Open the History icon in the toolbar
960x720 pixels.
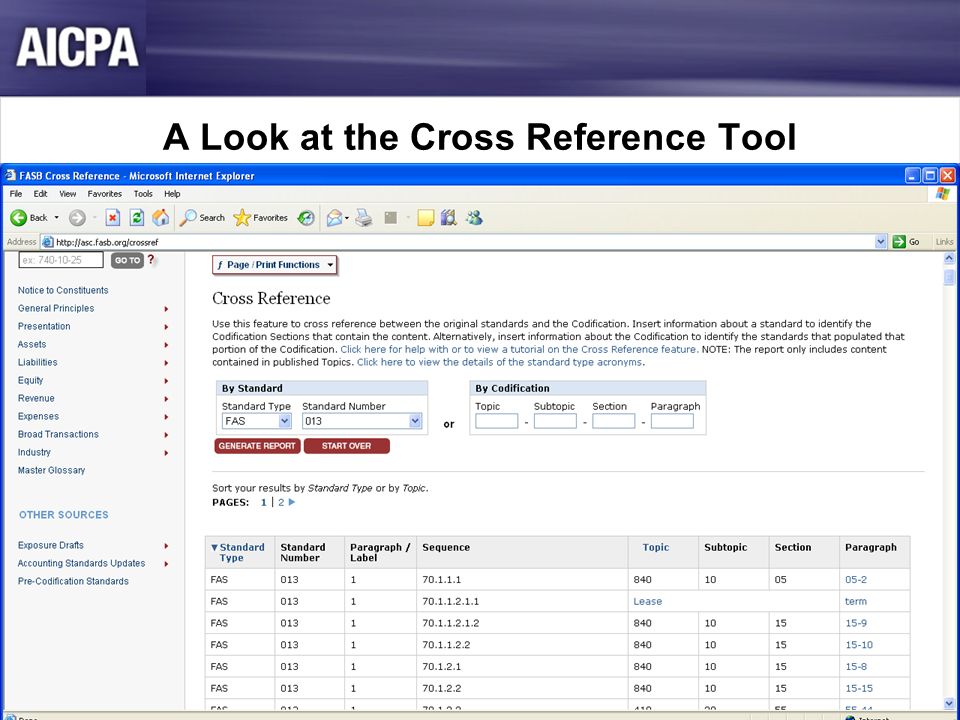click(306, 217)
